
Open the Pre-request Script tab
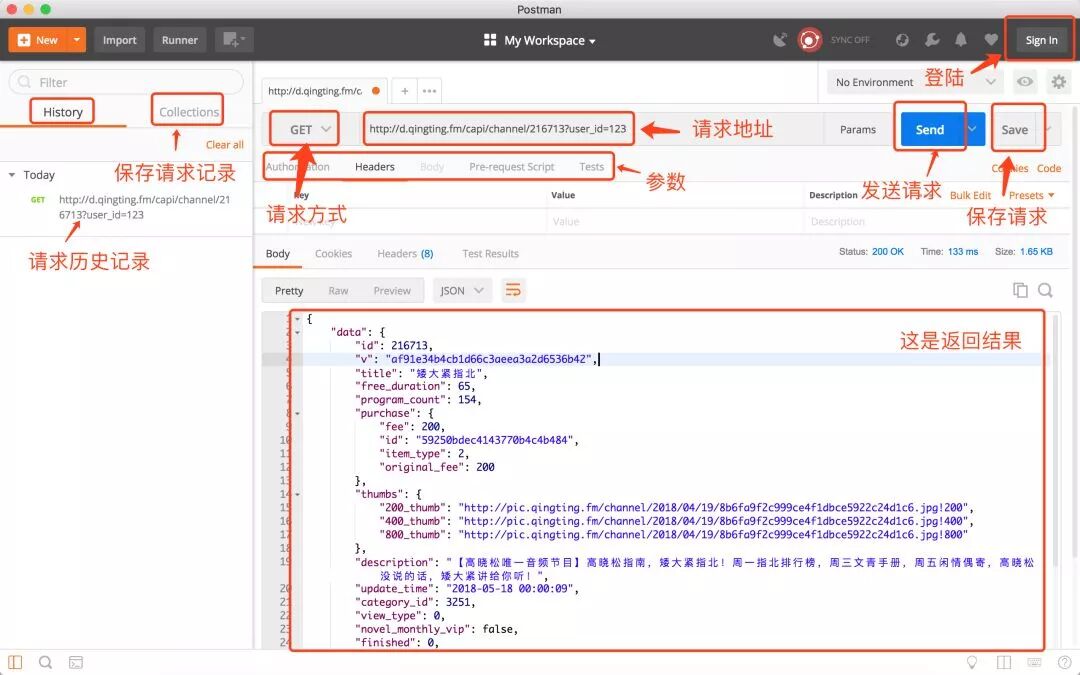tap(511, 167)
